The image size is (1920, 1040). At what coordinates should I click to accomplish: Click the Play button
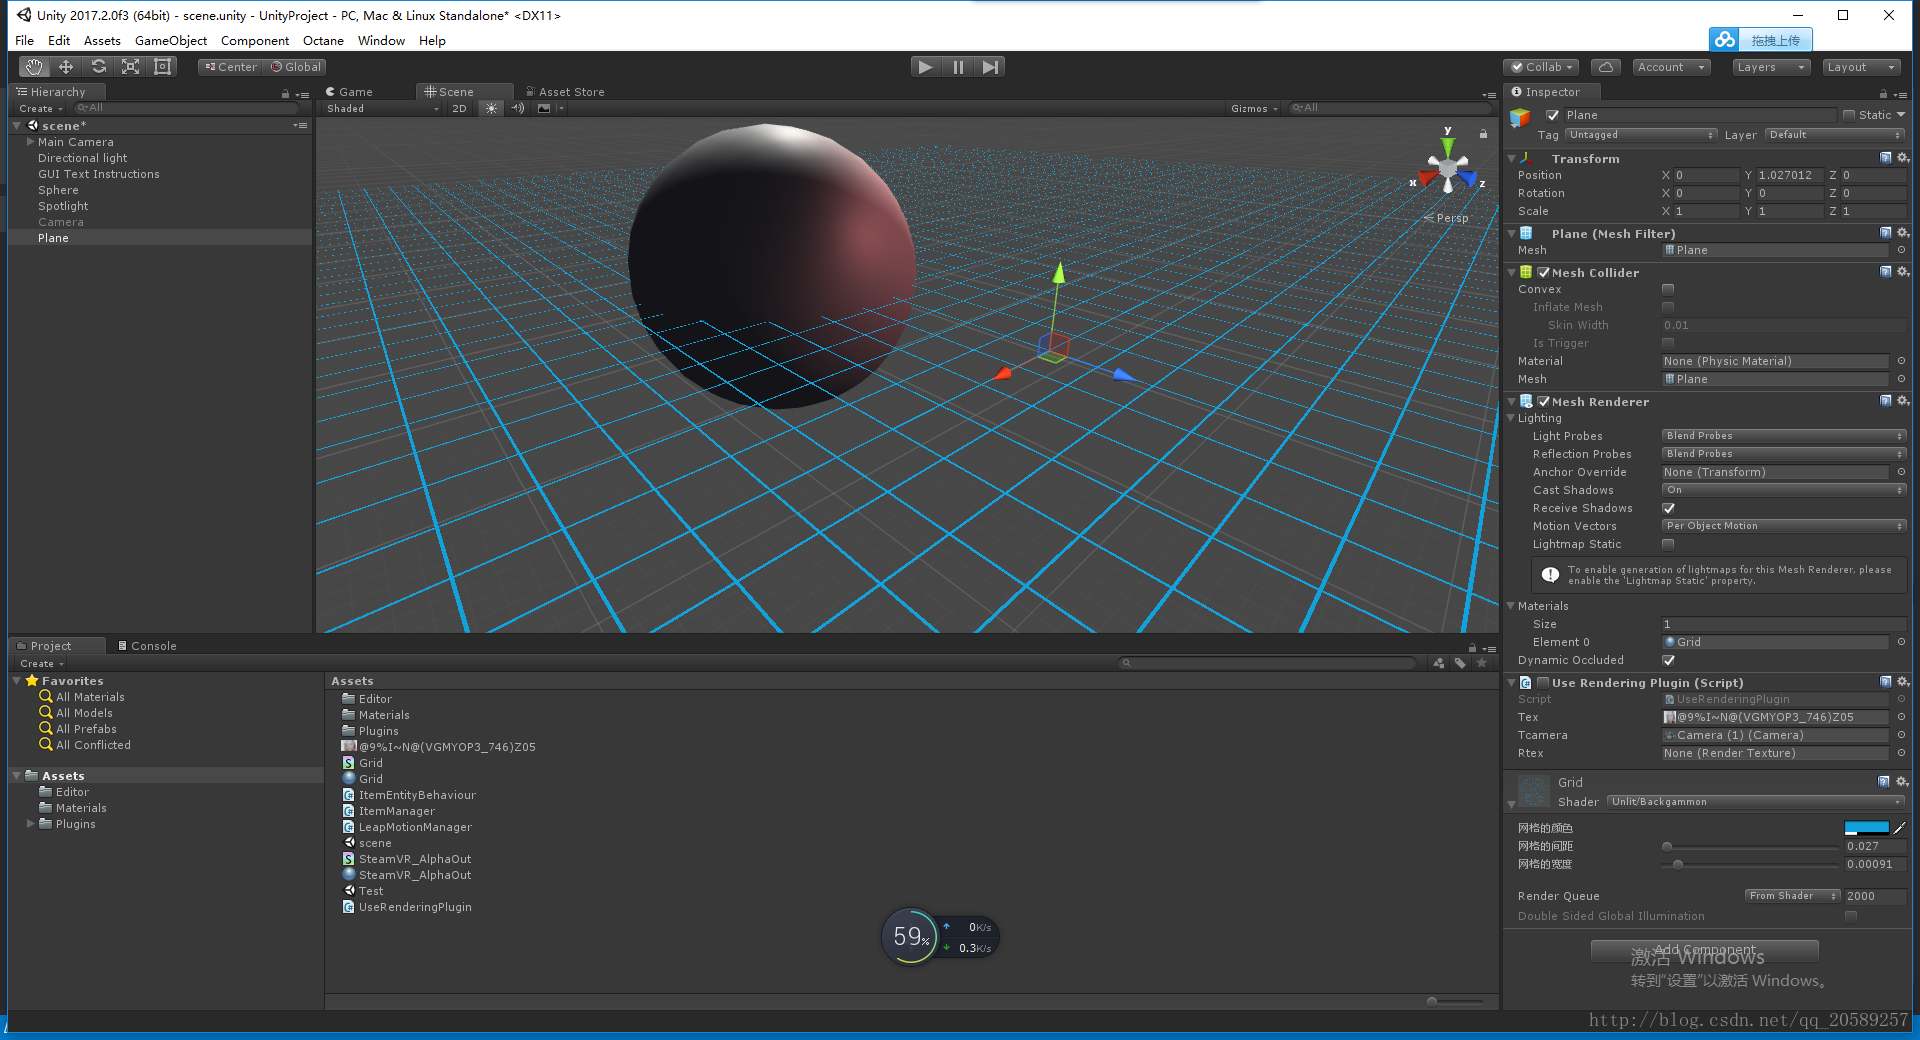click(925, 67)
